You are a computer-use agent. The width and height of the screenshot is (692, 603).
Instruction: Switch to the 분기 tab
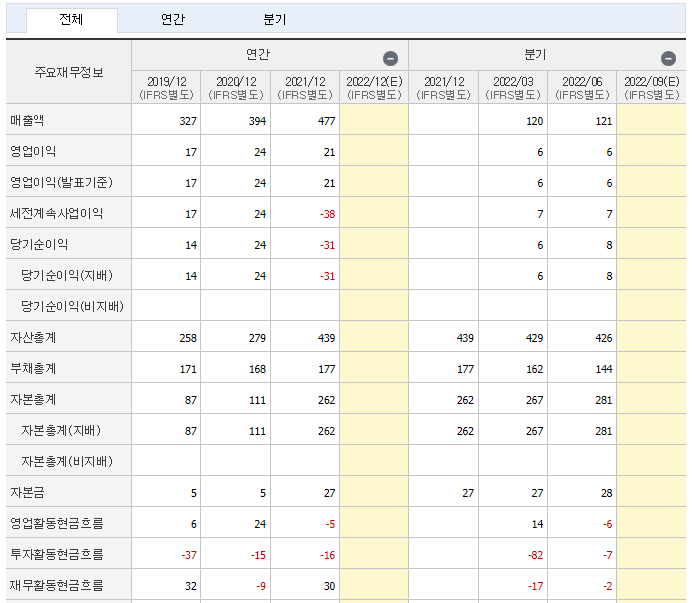coord(275,19)
